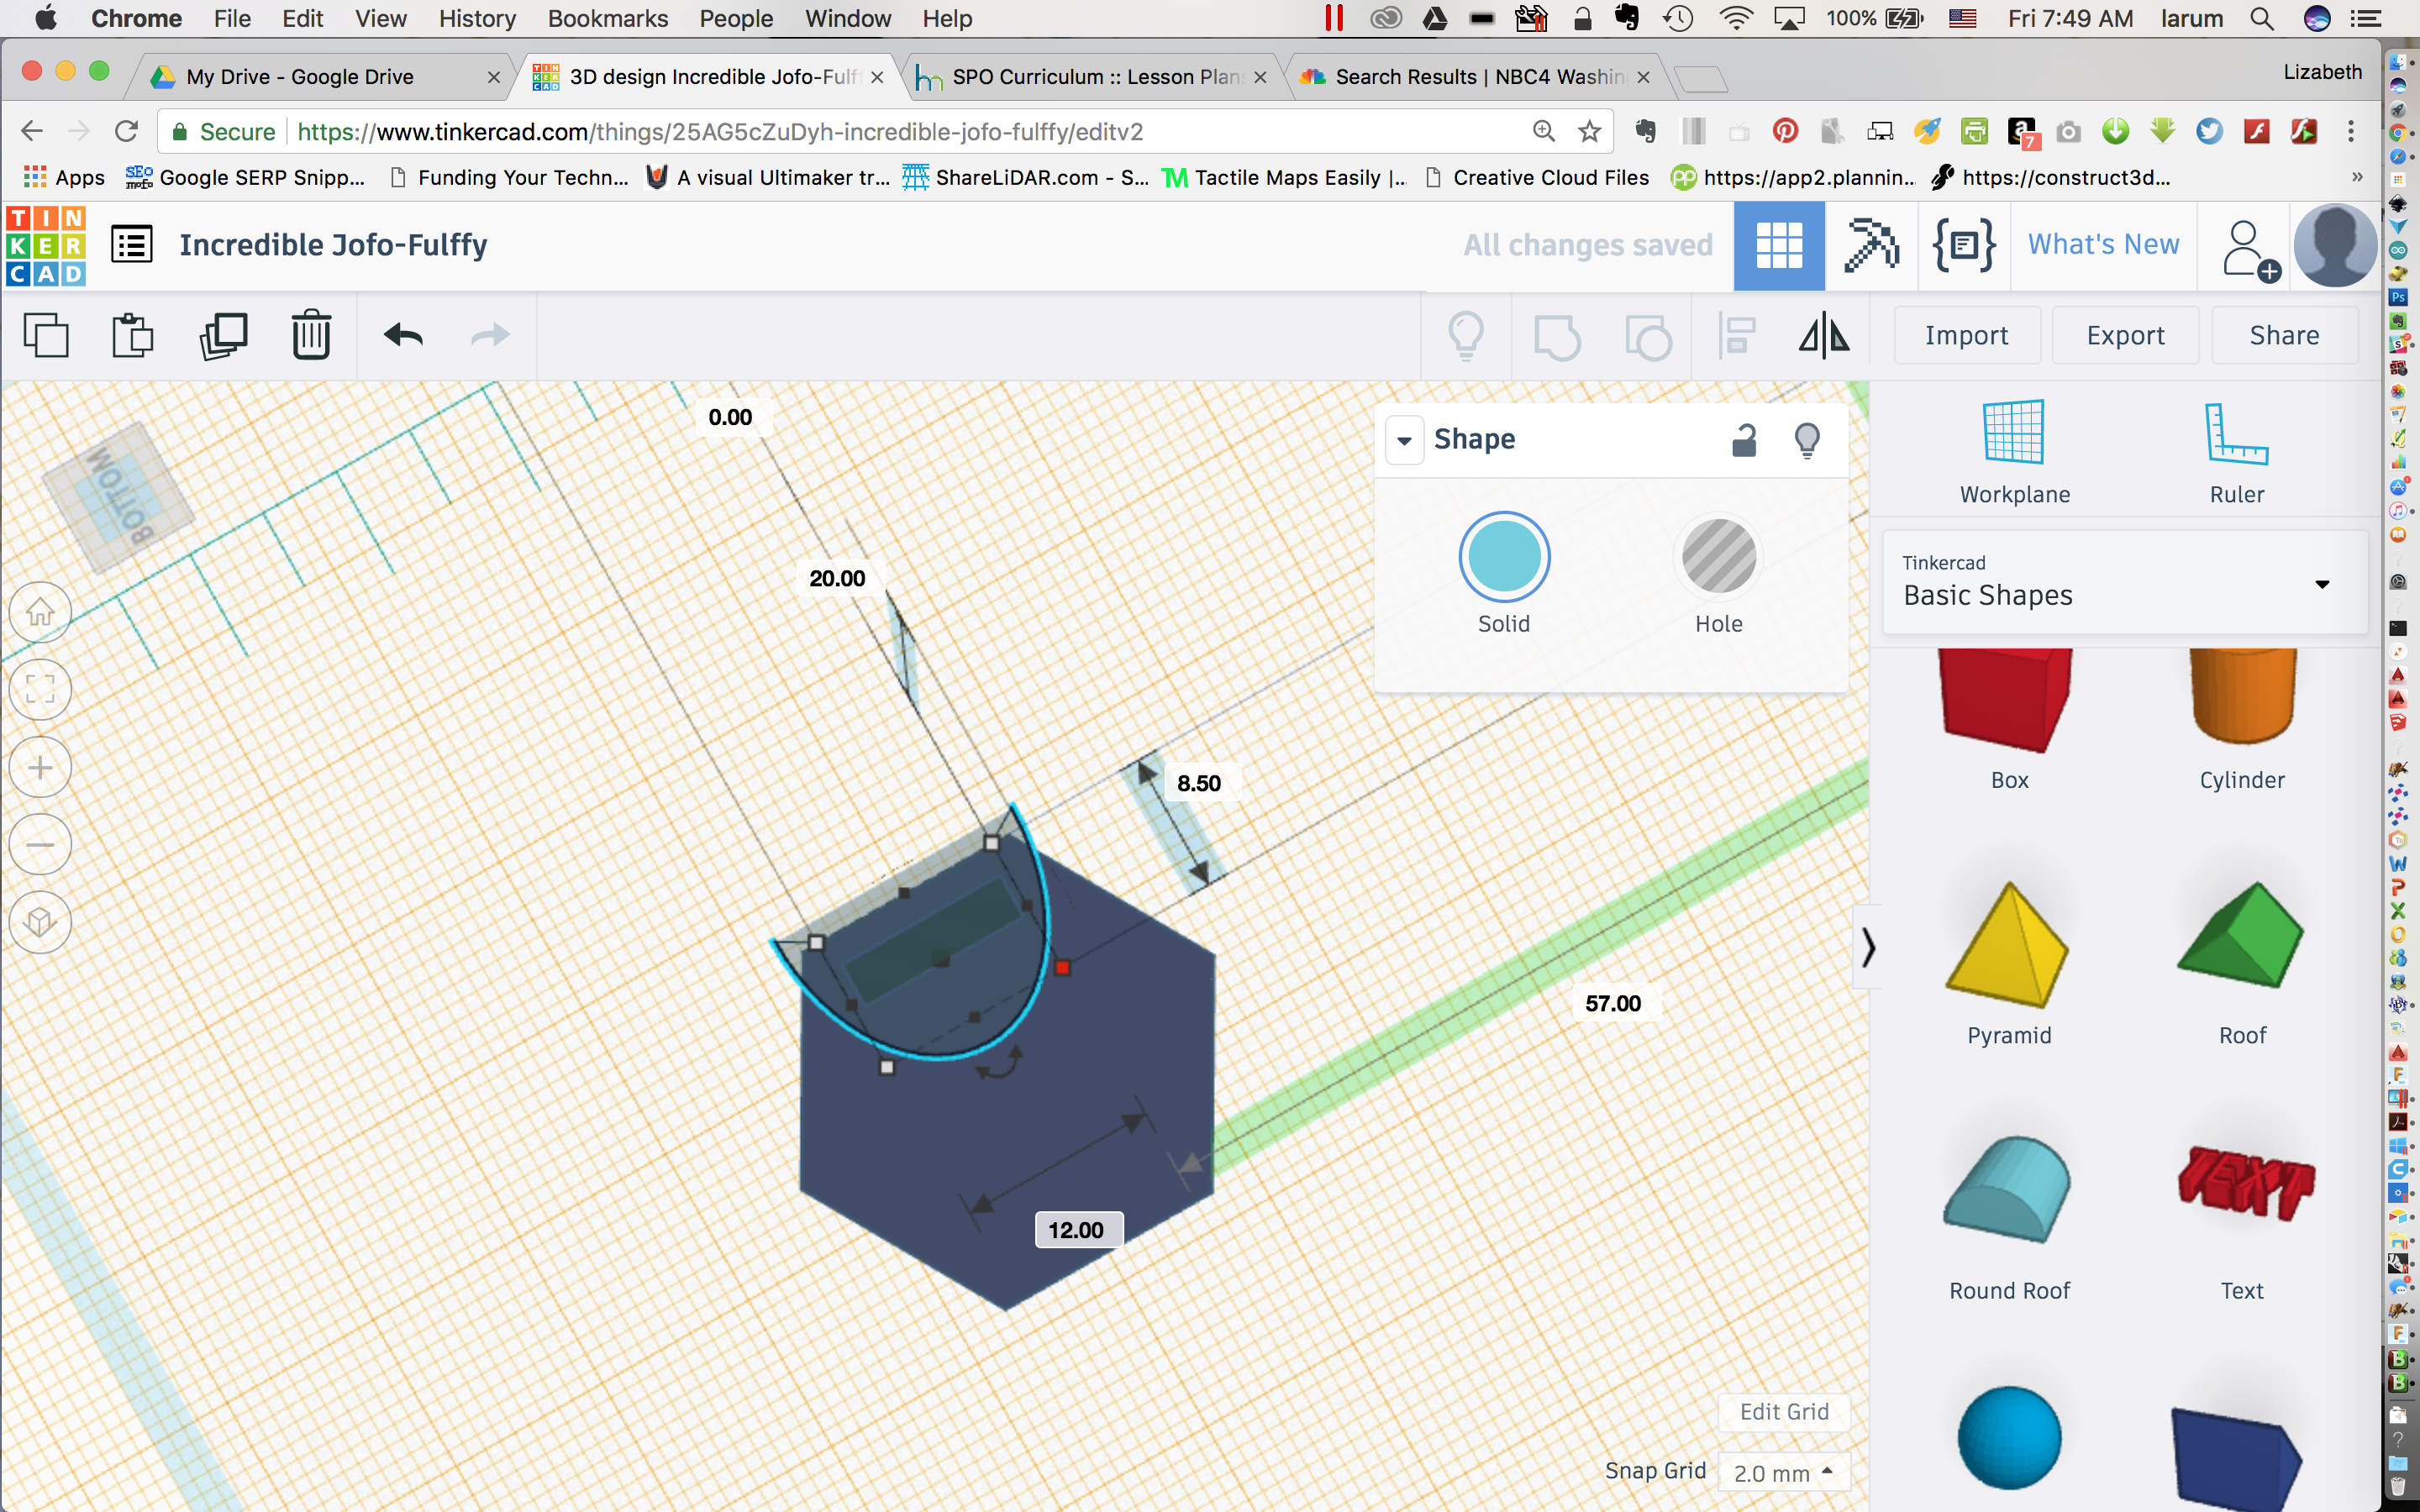Undo the last action
This screenshot has height=1512, width=2420.
tap(403, 335)
